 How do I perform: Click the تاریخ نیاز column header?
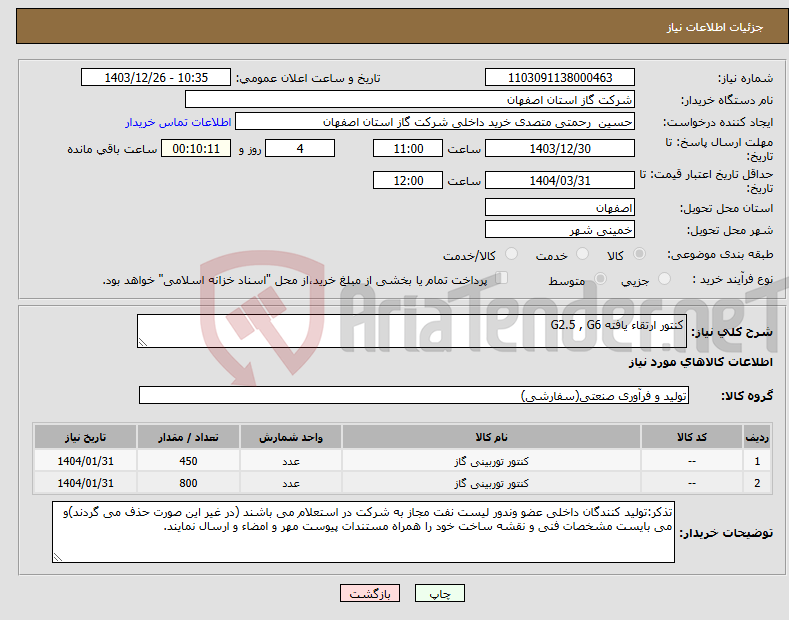86,437
